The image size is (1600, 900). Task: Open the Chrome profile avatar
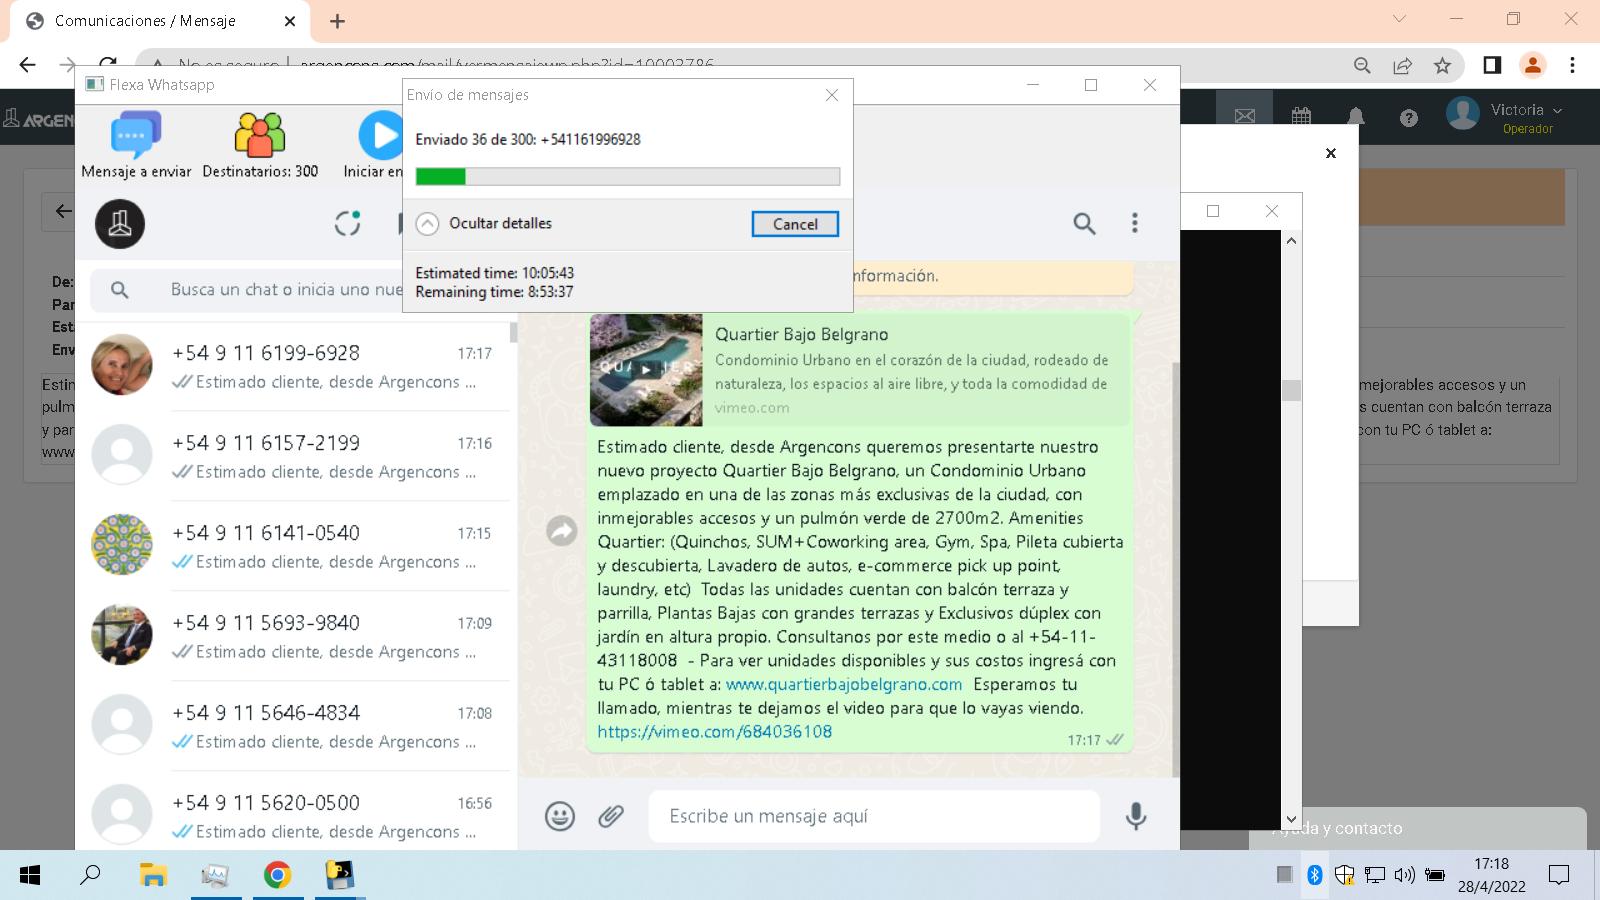[1532, 65]
